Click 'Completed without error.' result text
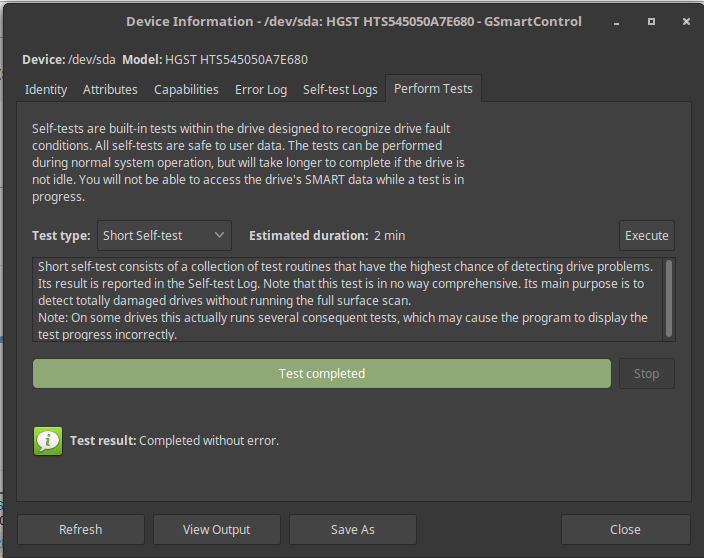The width and height of the screenshot is (704, 558). coord(209,441)
